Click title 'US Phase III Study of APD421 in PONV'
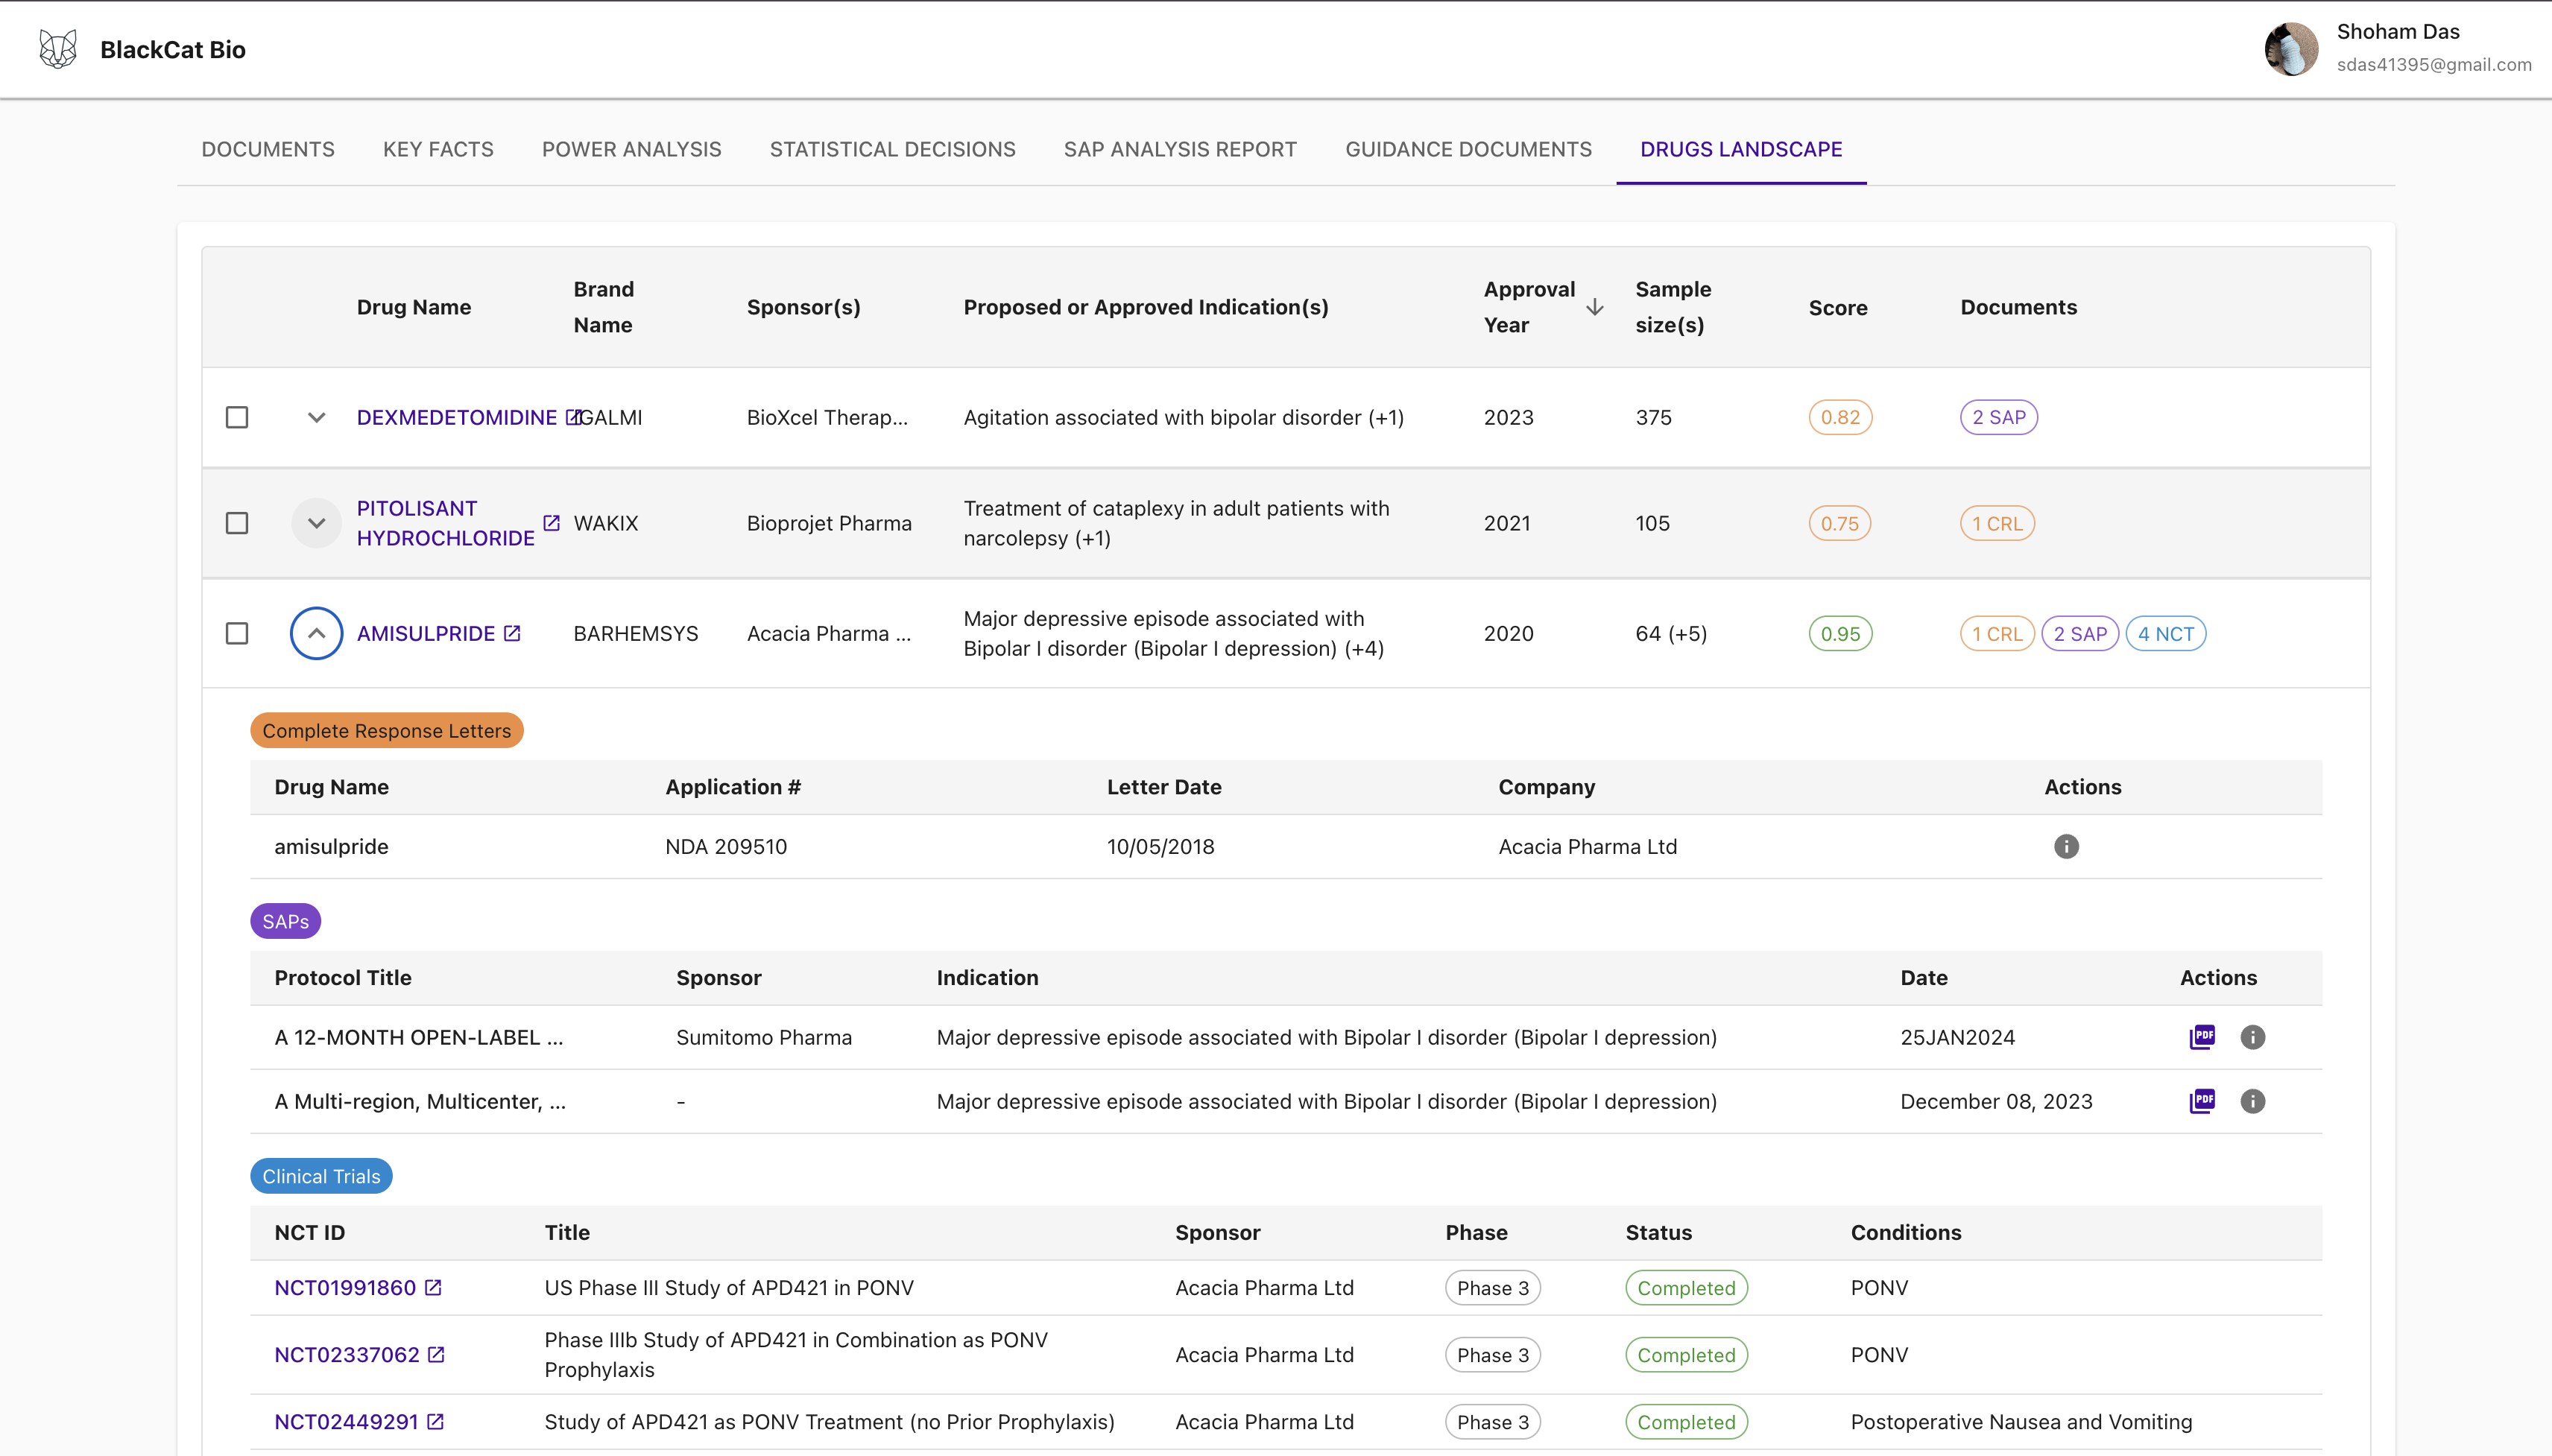This screenshot has width=2552, height=1456. (729, 1287)
